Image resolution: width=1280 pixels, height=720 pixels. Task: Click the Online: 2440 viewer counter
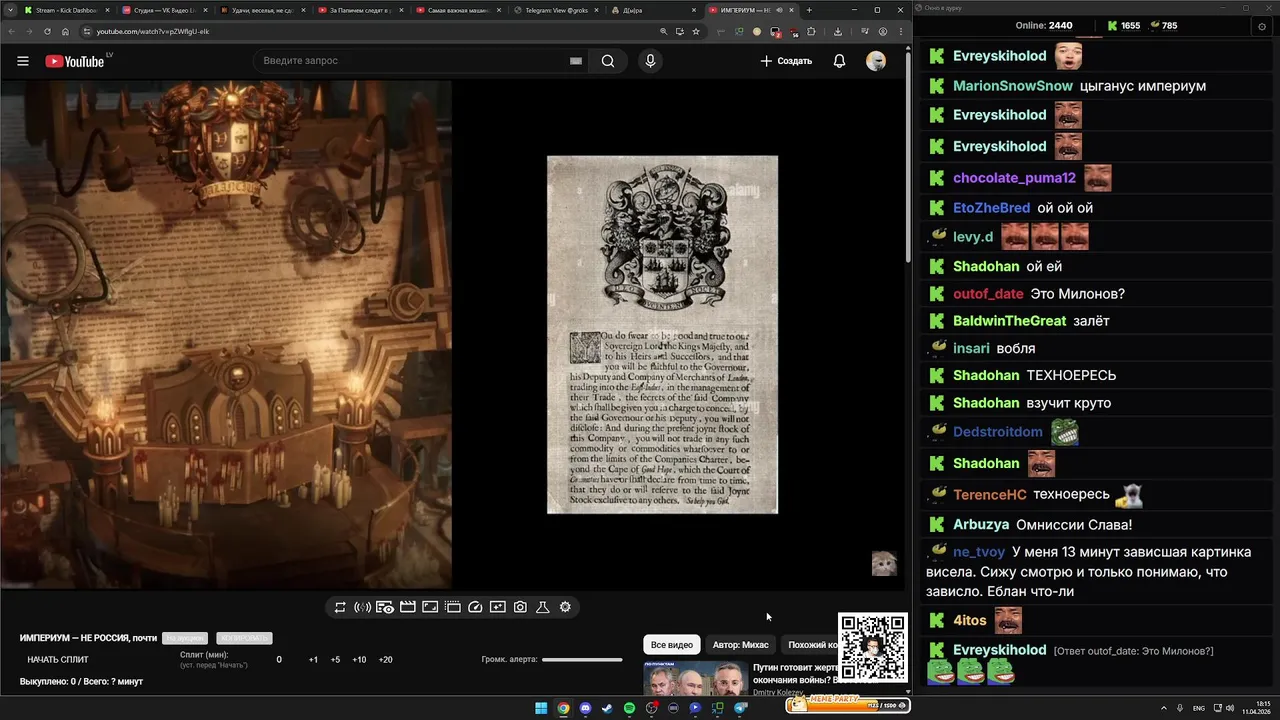click(1044, 26)
